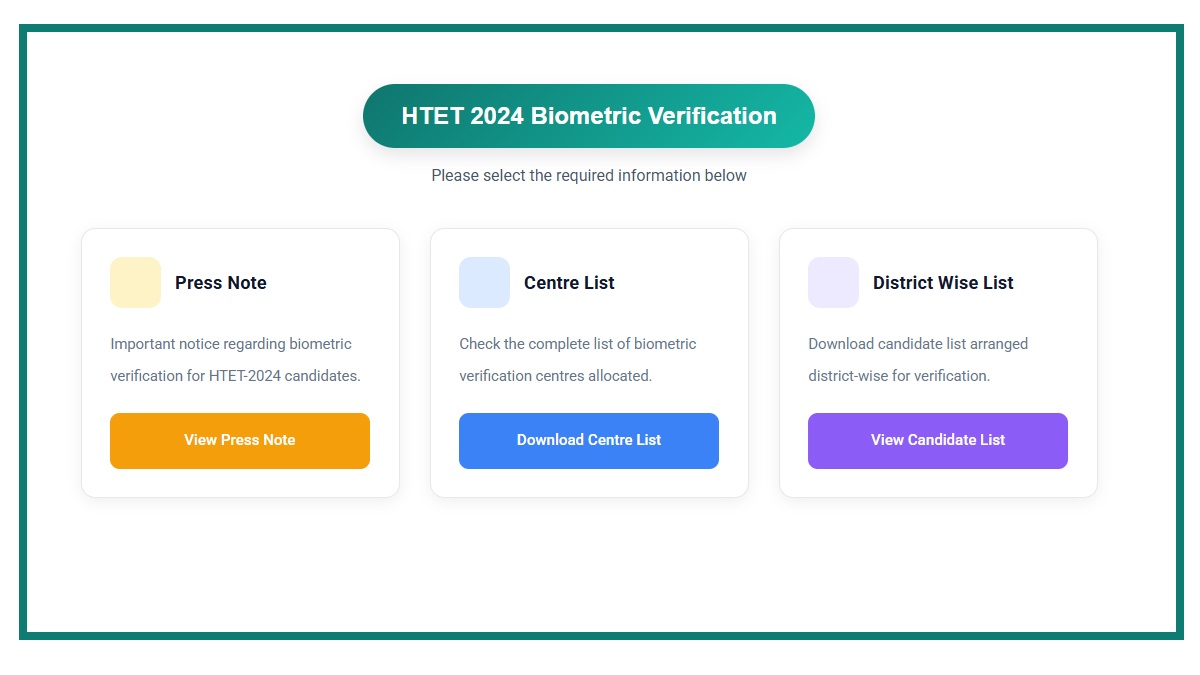The image size is (1200, 675).
Task: Click the light blue Centre List icon
Action: [x=484, y=282]
